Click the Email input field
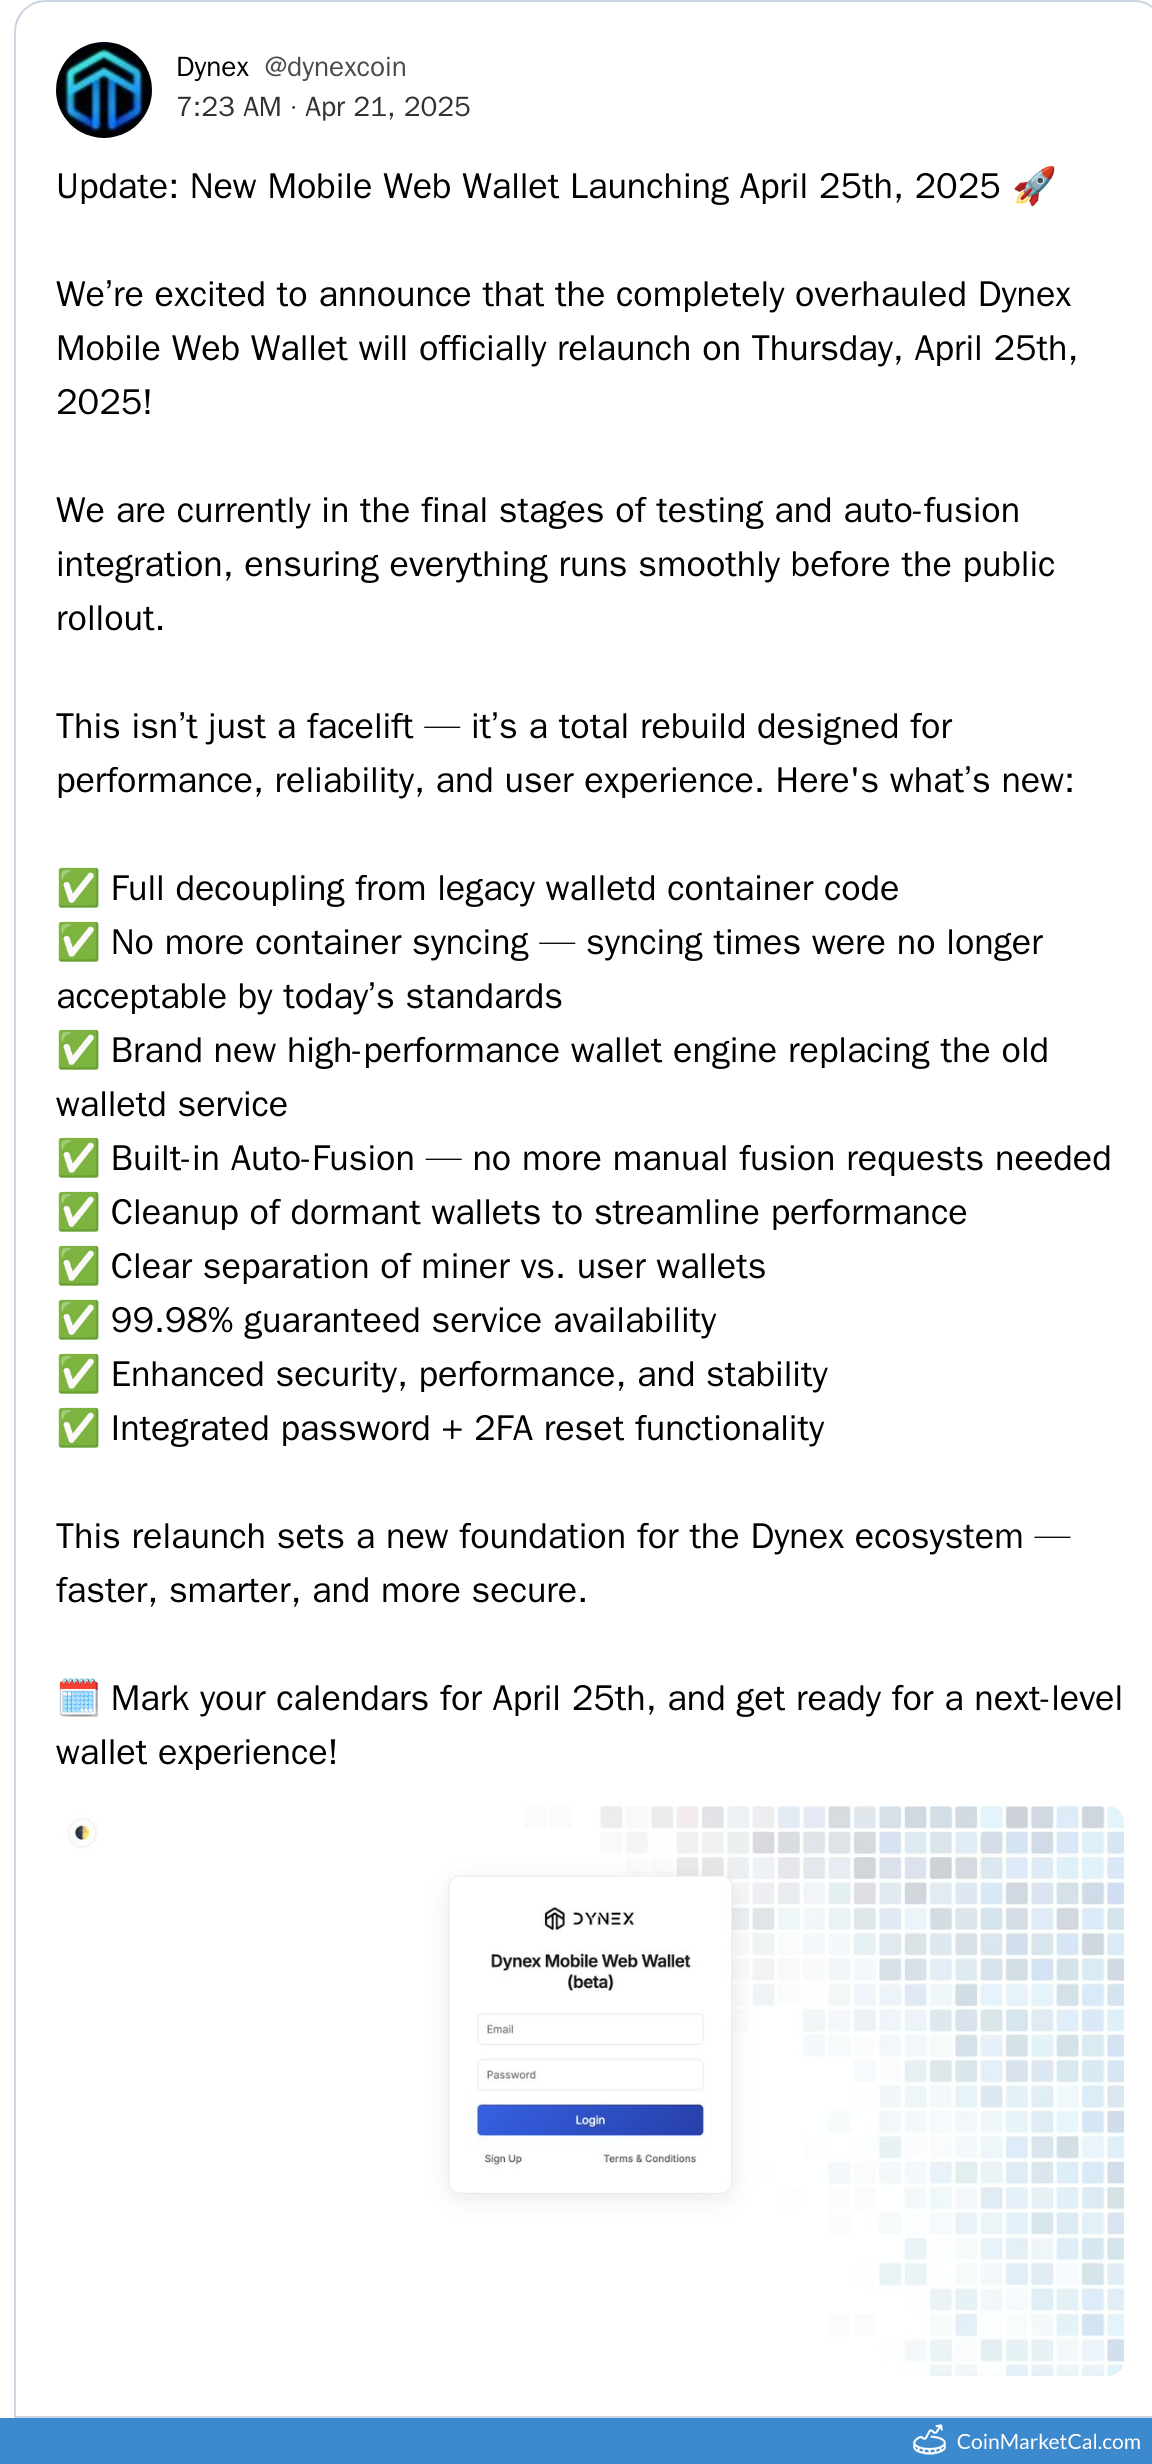 coord(590,2029)
